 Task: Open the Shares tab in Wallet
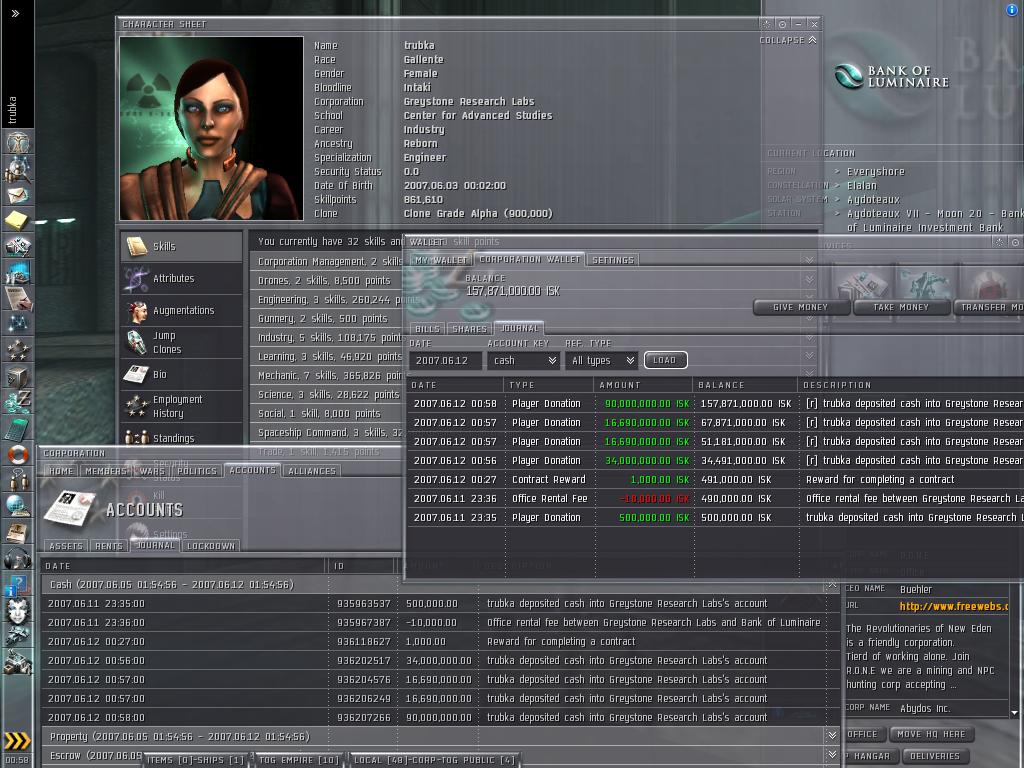[x=469, y=328]
